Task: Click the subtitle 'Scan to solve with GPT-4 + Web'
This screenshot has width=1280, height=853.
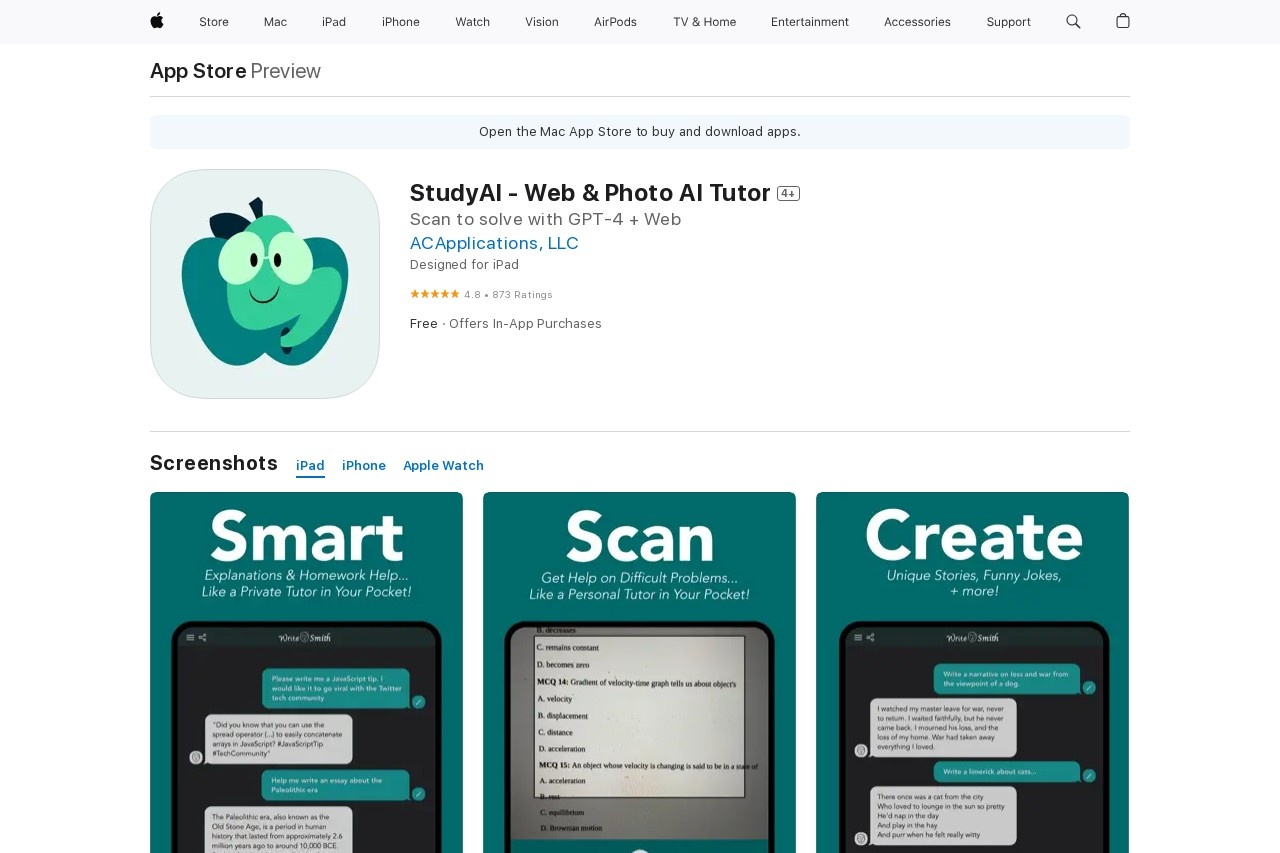Action: click(x=545, y=219)
